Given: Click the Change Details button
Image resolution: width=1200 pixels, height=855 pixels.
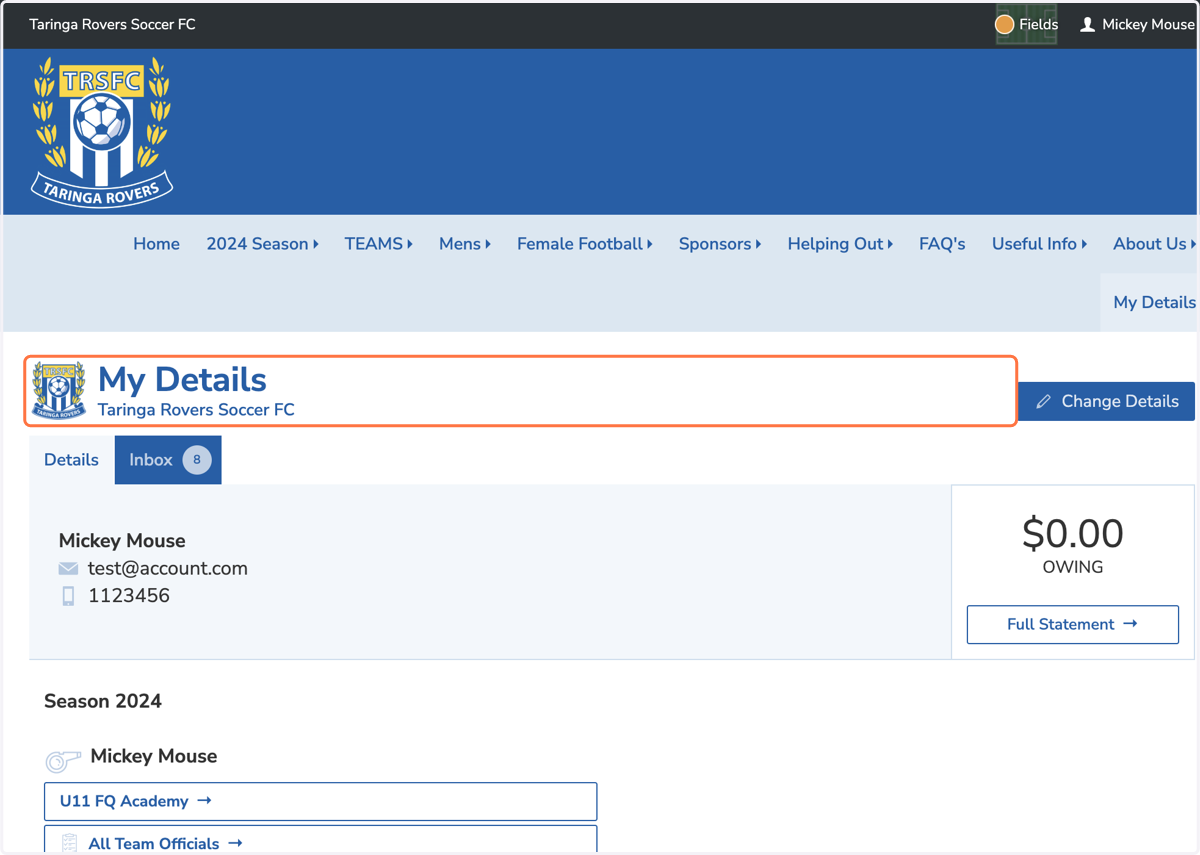Looking at the screenshot, I should coord(1106,401).
